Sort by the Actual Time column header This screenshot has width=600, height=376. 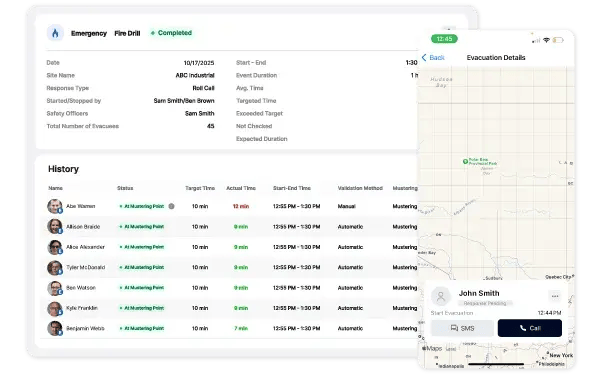tap(241, 188)
